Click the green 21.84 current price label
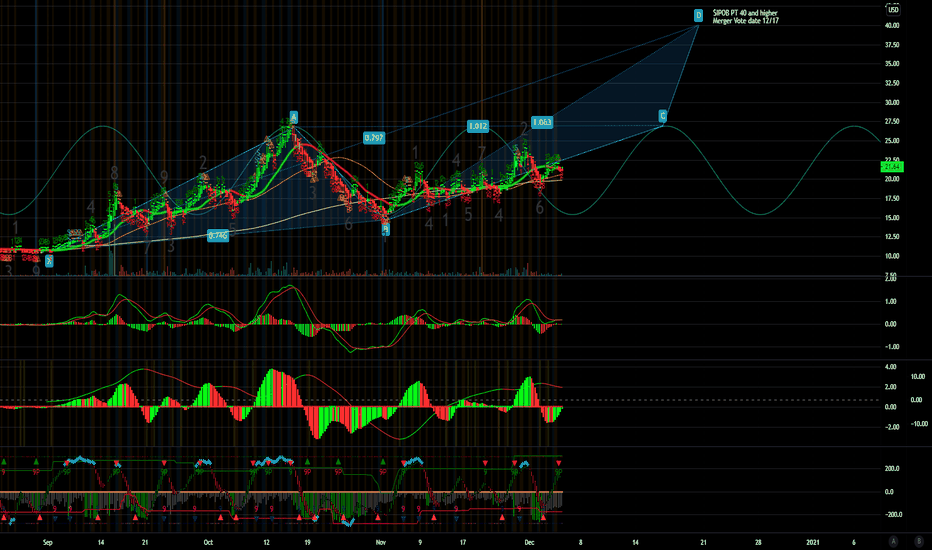Image resolution: width=932 pixels, height=550 pixels. click(x=892, y=167)
